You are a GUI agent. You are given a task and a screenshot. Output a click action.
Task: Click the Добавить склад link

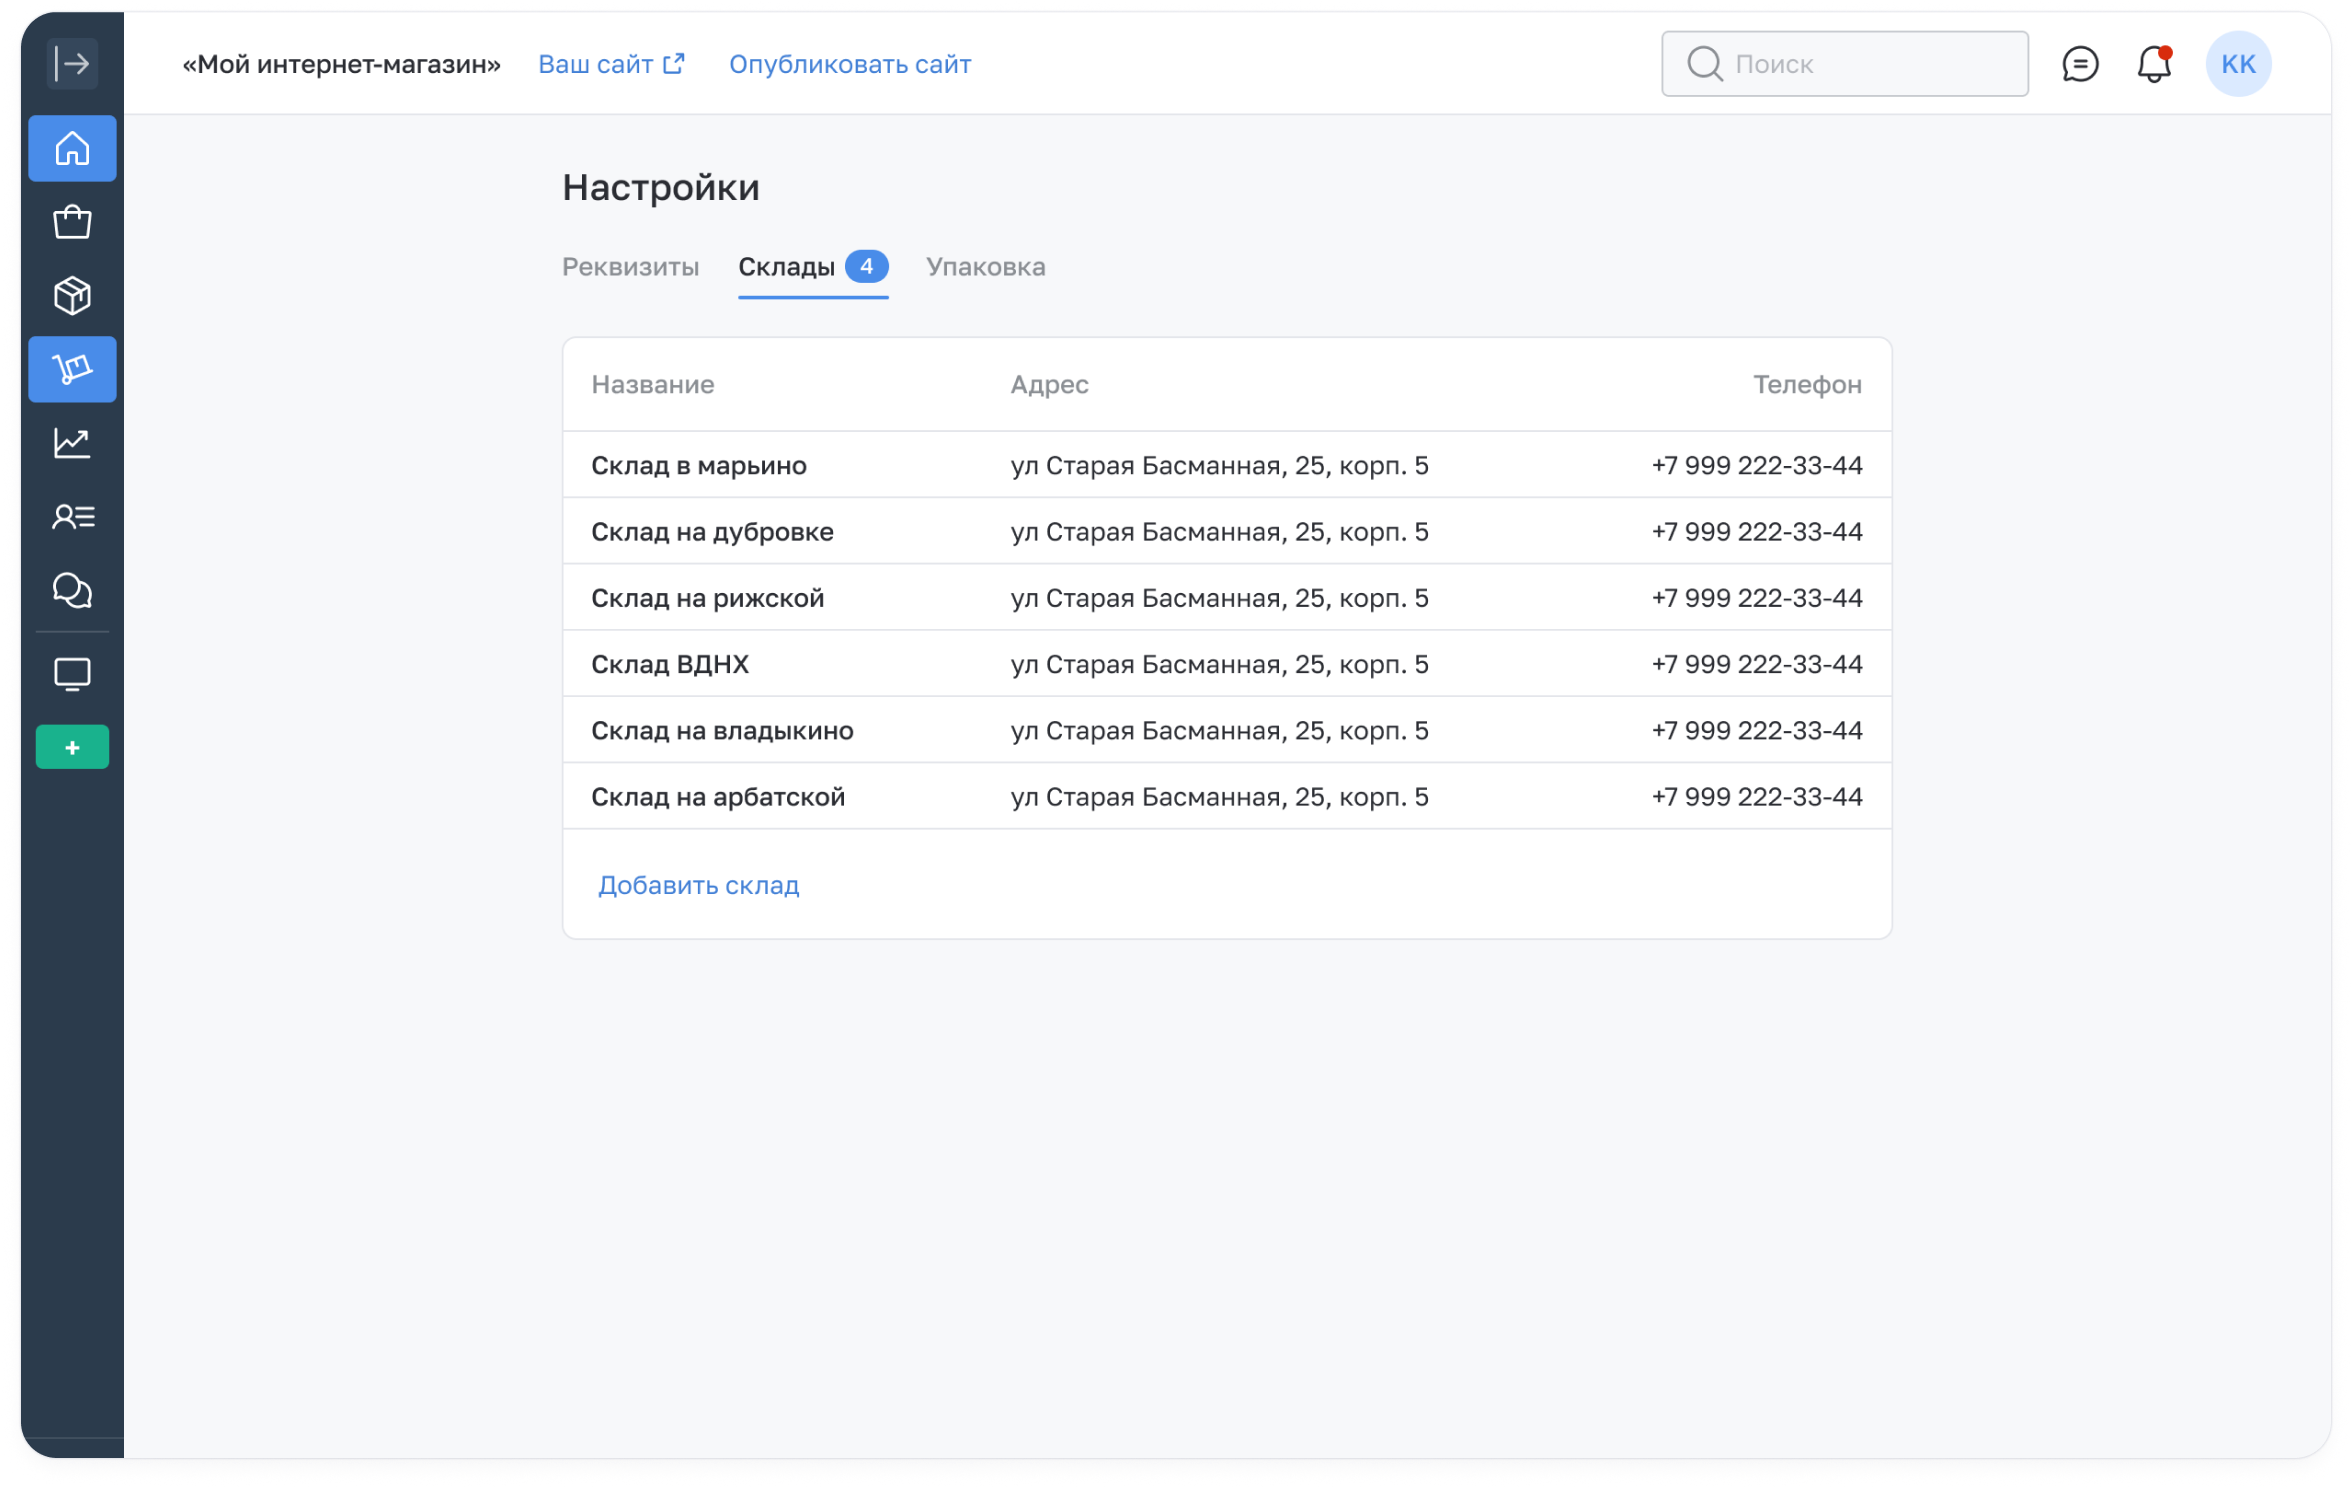[x=698, y=885]
